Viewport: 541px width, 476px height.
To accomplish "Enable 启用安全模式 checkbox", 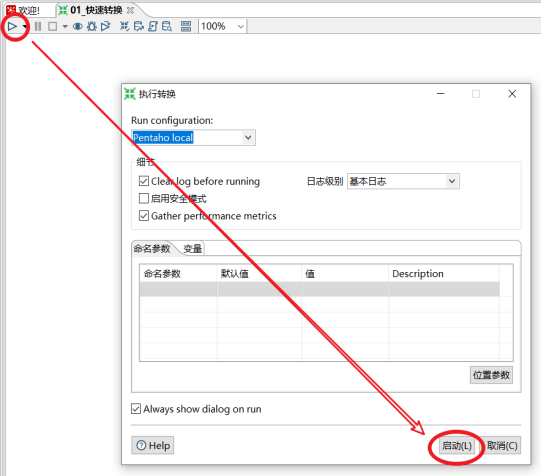I will click(x=144, y=198).
